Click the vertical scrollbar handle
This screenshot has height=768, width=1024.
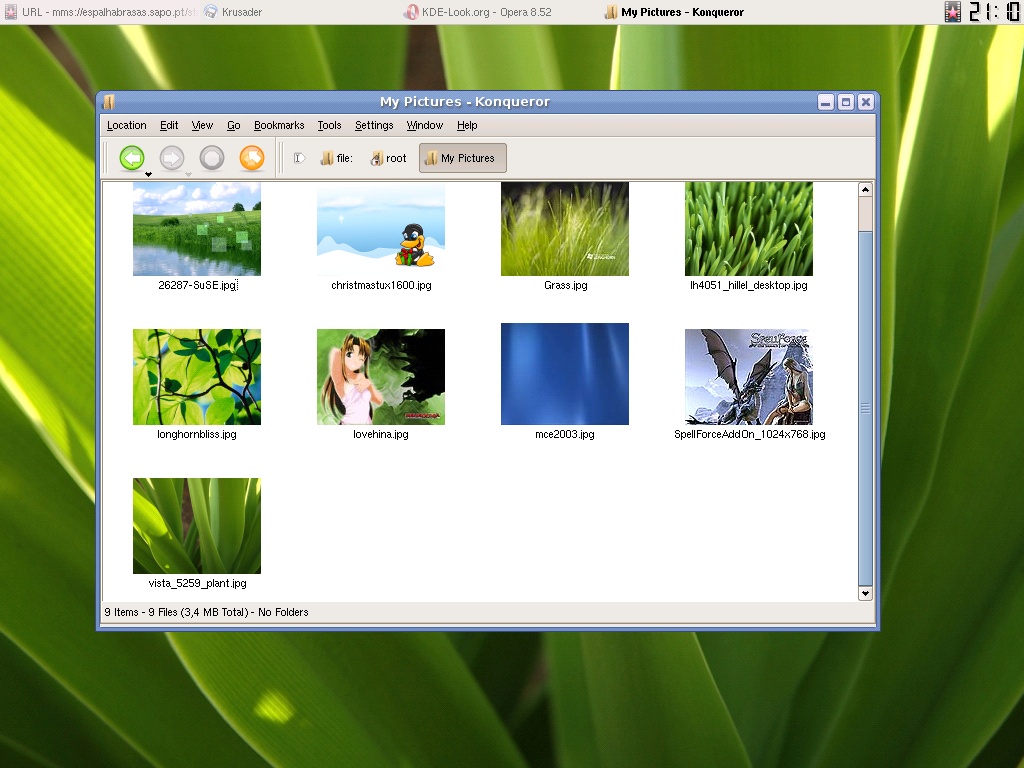(x=865, y=408)
